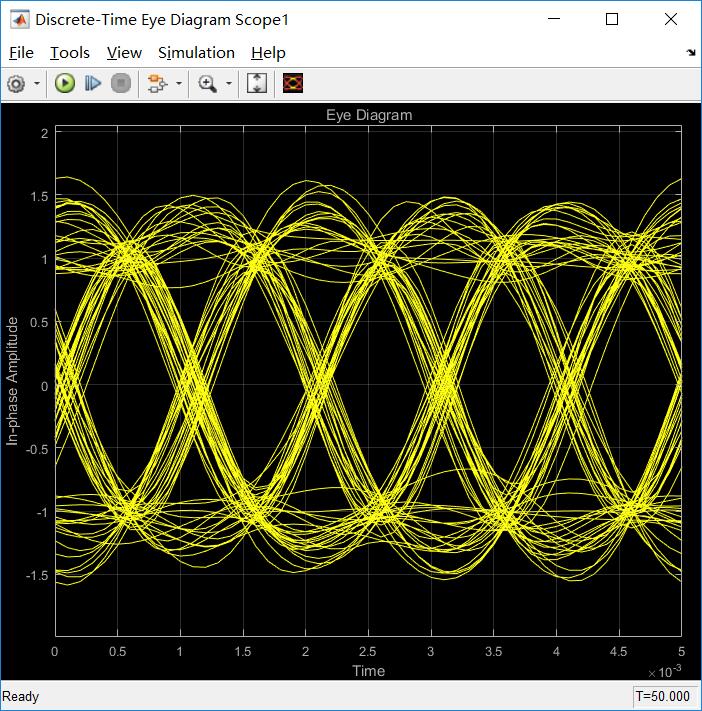Open the zoom tool dropdown arrow
702x711 pixels.
point(229,84)
